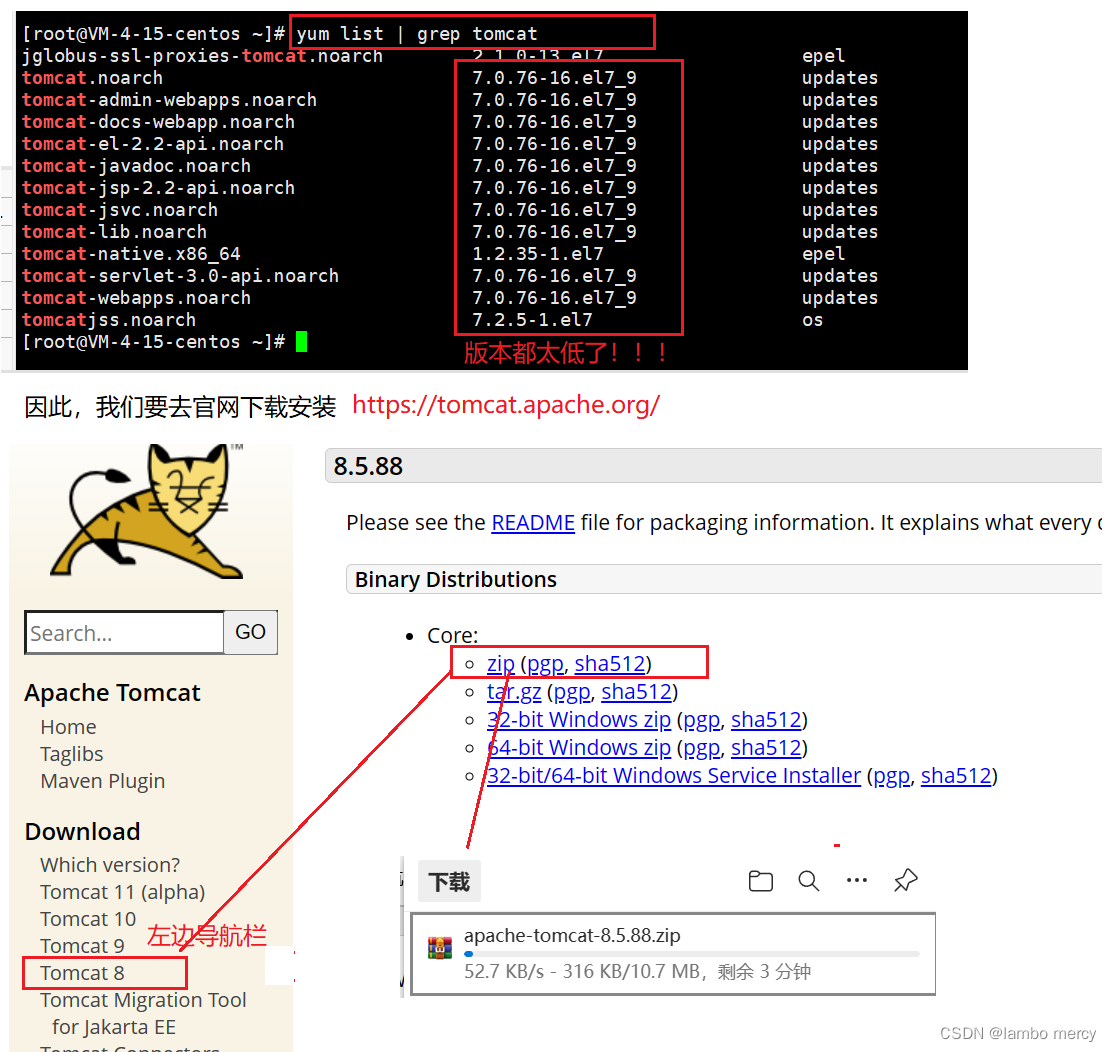Click the terminal cursor at the prompt
The height and width of the screenshot is (1052, 1112).
pos(301,342)
